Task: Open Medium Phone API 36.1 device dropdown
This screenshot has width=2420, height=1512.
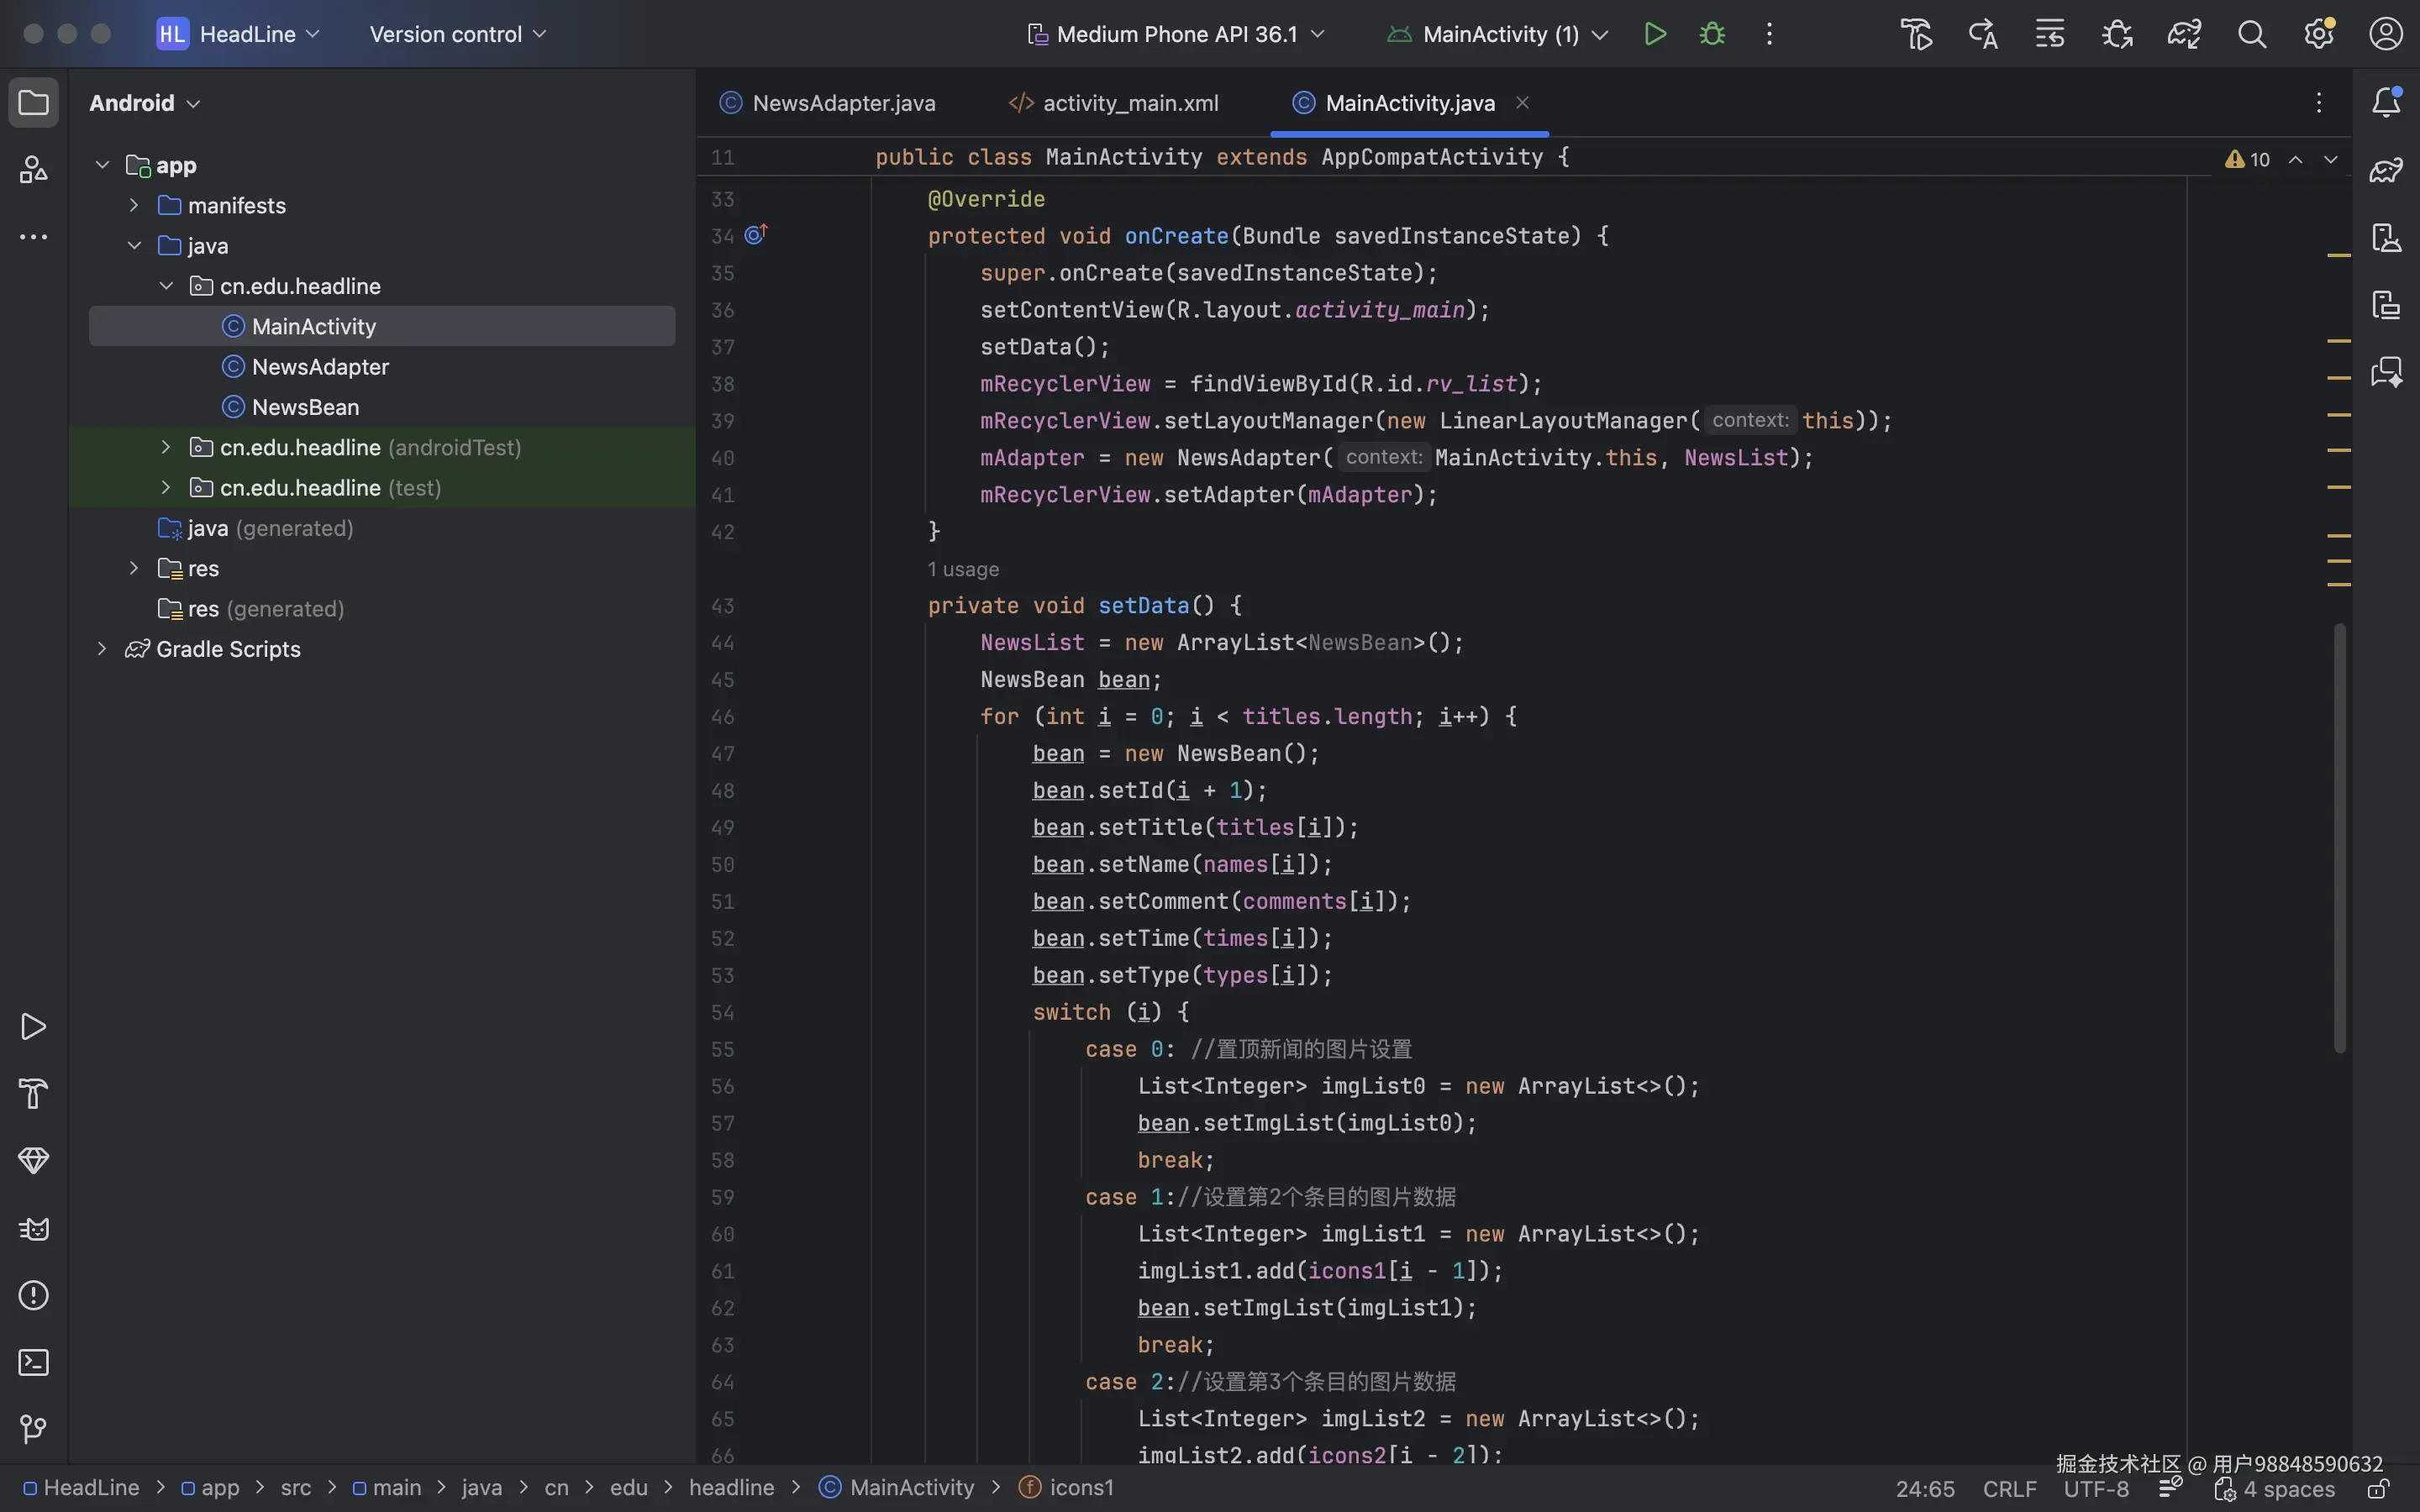Action: pyautogui.click(x=1177, y=34)
